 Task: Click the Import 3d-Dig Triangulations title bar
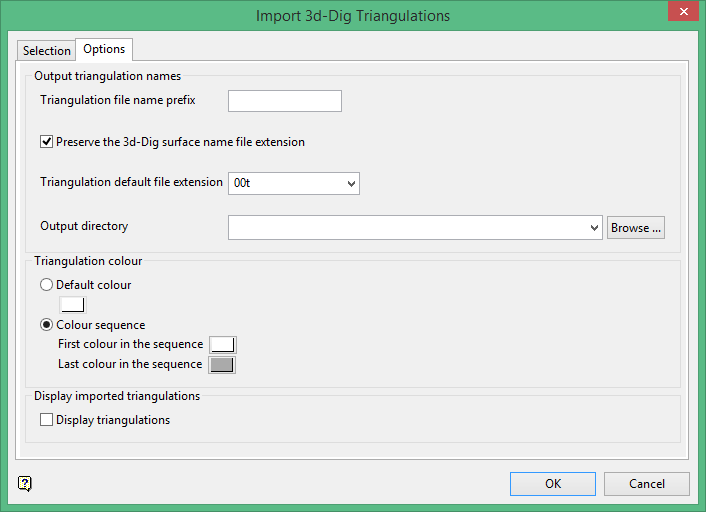click(x=353, y=16)
